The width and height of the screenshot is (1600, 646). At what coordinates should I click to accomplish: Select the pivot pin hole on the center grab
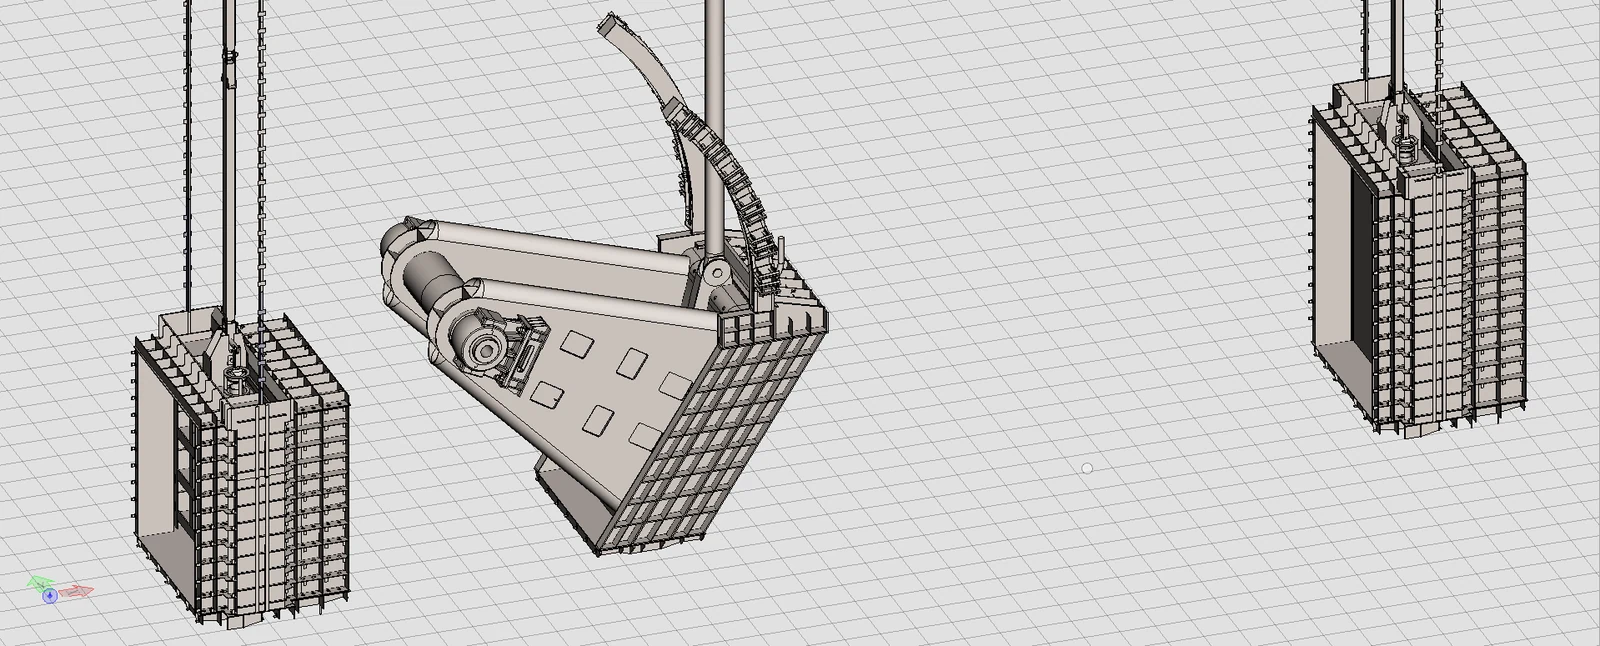pyautogui.click(x=715, y=272)
